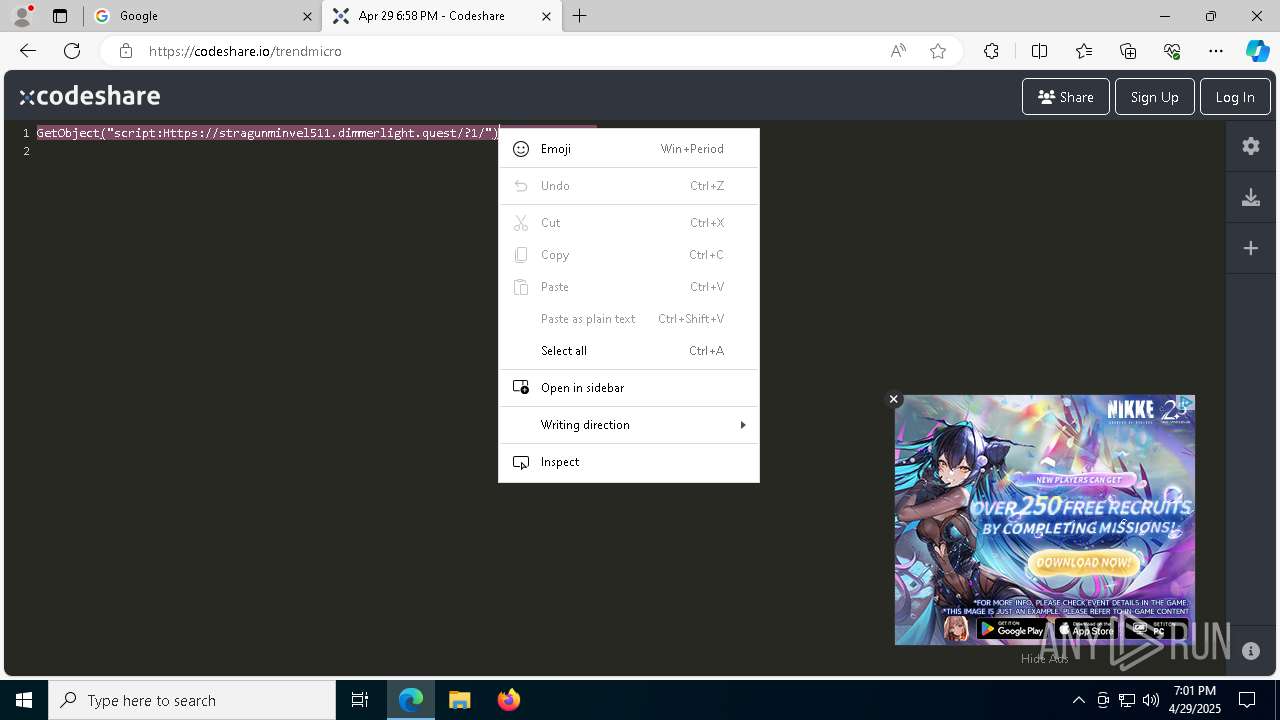Close the Codeshare tab
Viewport: 1280px width, 720px height.
(546, 16)
